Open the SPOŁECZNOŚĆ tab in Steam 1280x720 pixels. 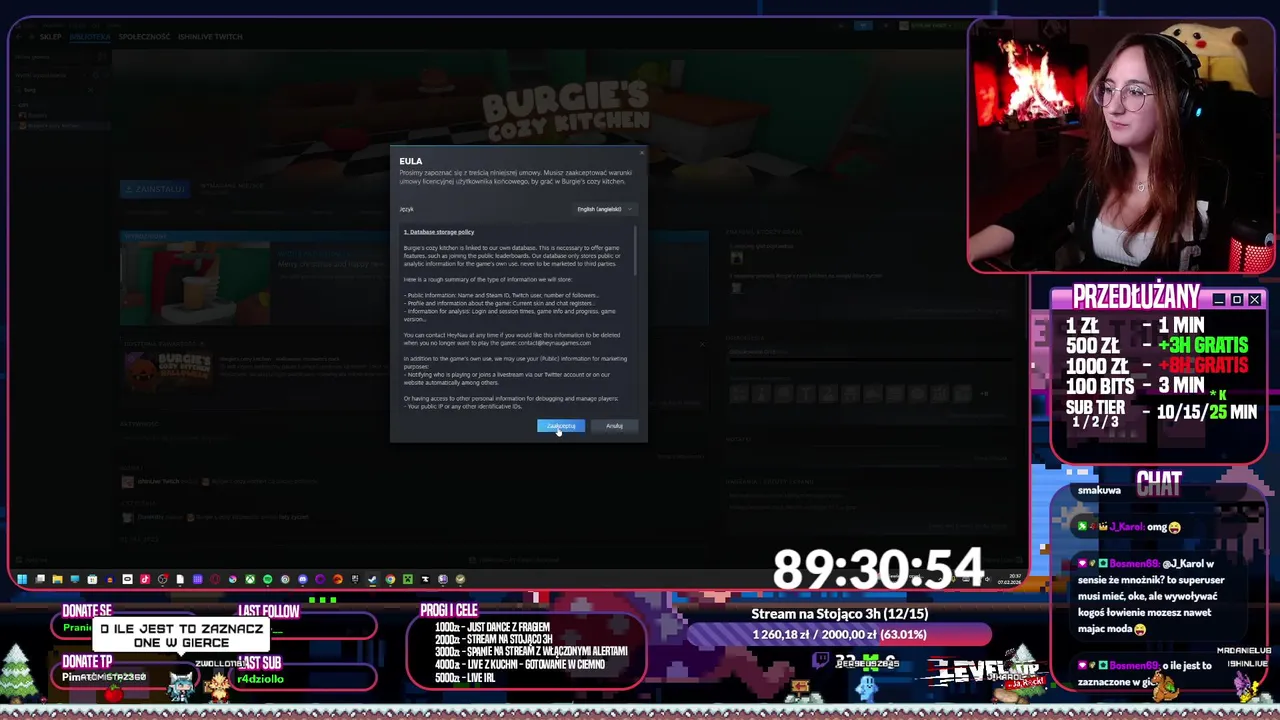[x=144, y=37]
